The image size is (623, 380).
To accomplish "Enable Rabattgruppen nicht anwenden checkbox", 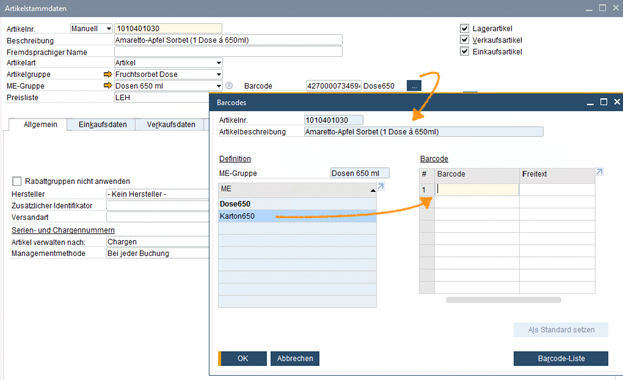I will [17, 181].
